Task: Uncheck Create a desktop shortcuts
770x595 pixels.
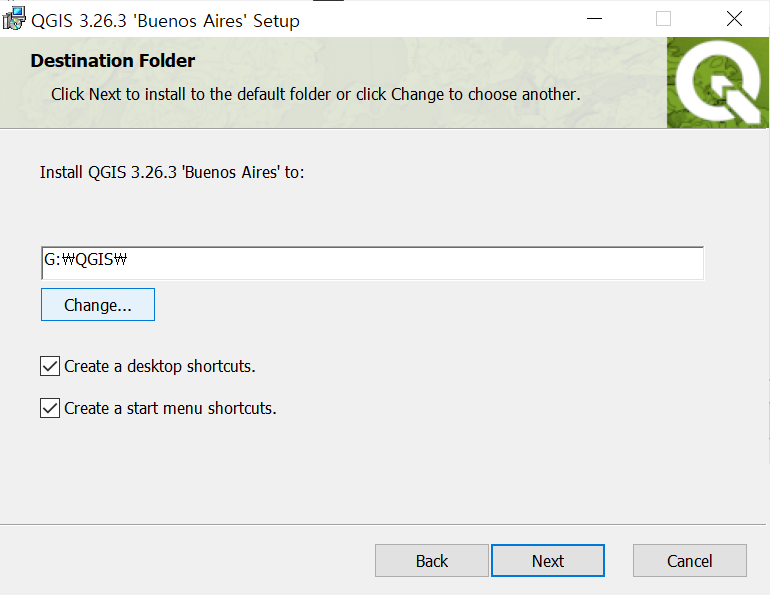Action: (x=50, y=366)
